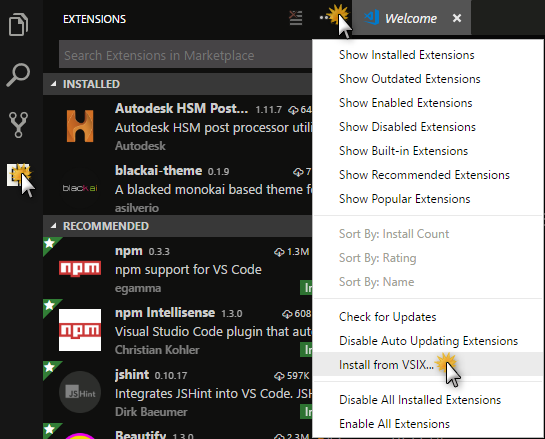Screen dimensions: 545x439
Task: Select Show Installed Extensions
Action: [x=429, y=55]
